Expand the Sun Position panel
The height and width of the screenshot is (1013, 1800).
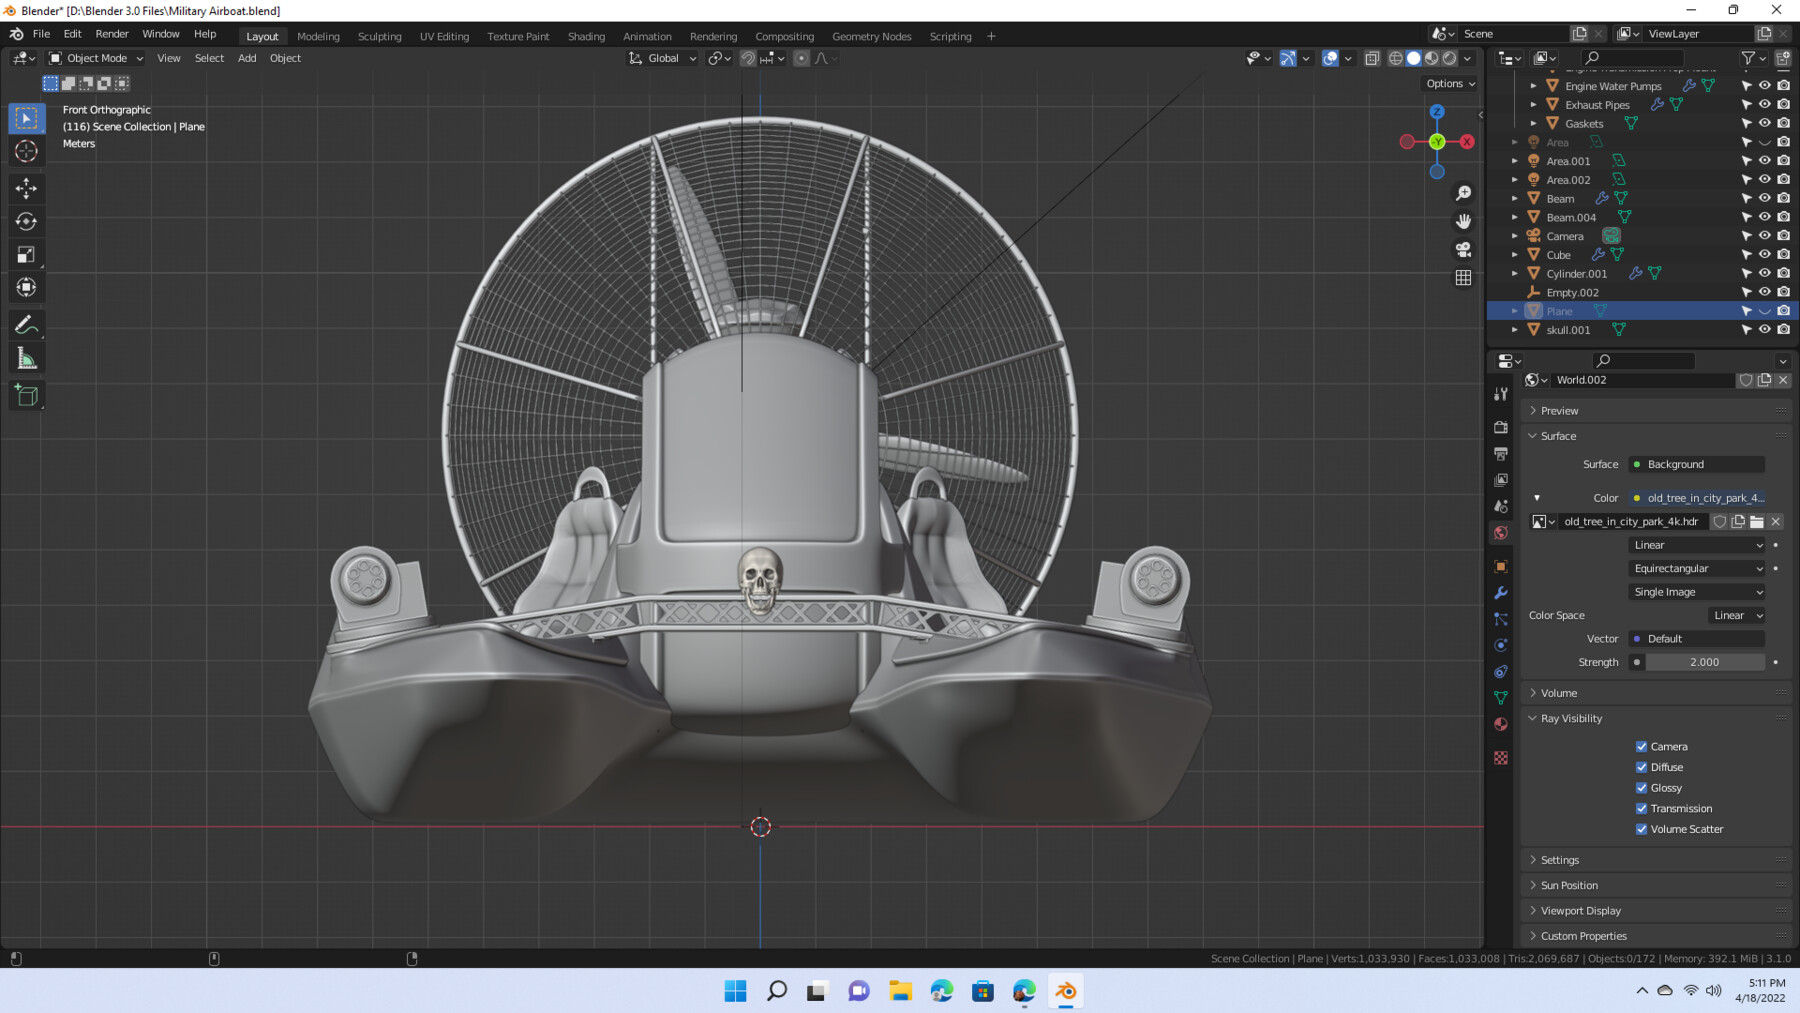1567,885
